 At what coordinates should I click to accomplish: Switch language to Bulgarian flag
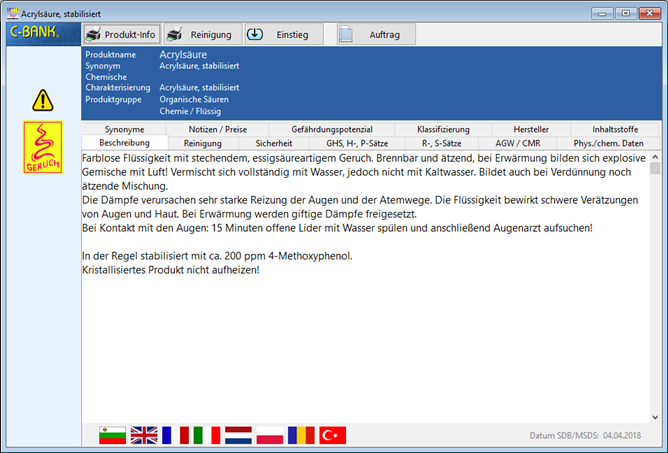tap(113, 435)
